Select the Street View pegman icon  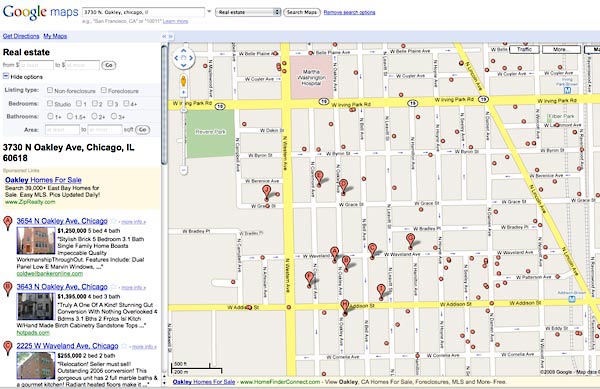(x=183, y=81)
